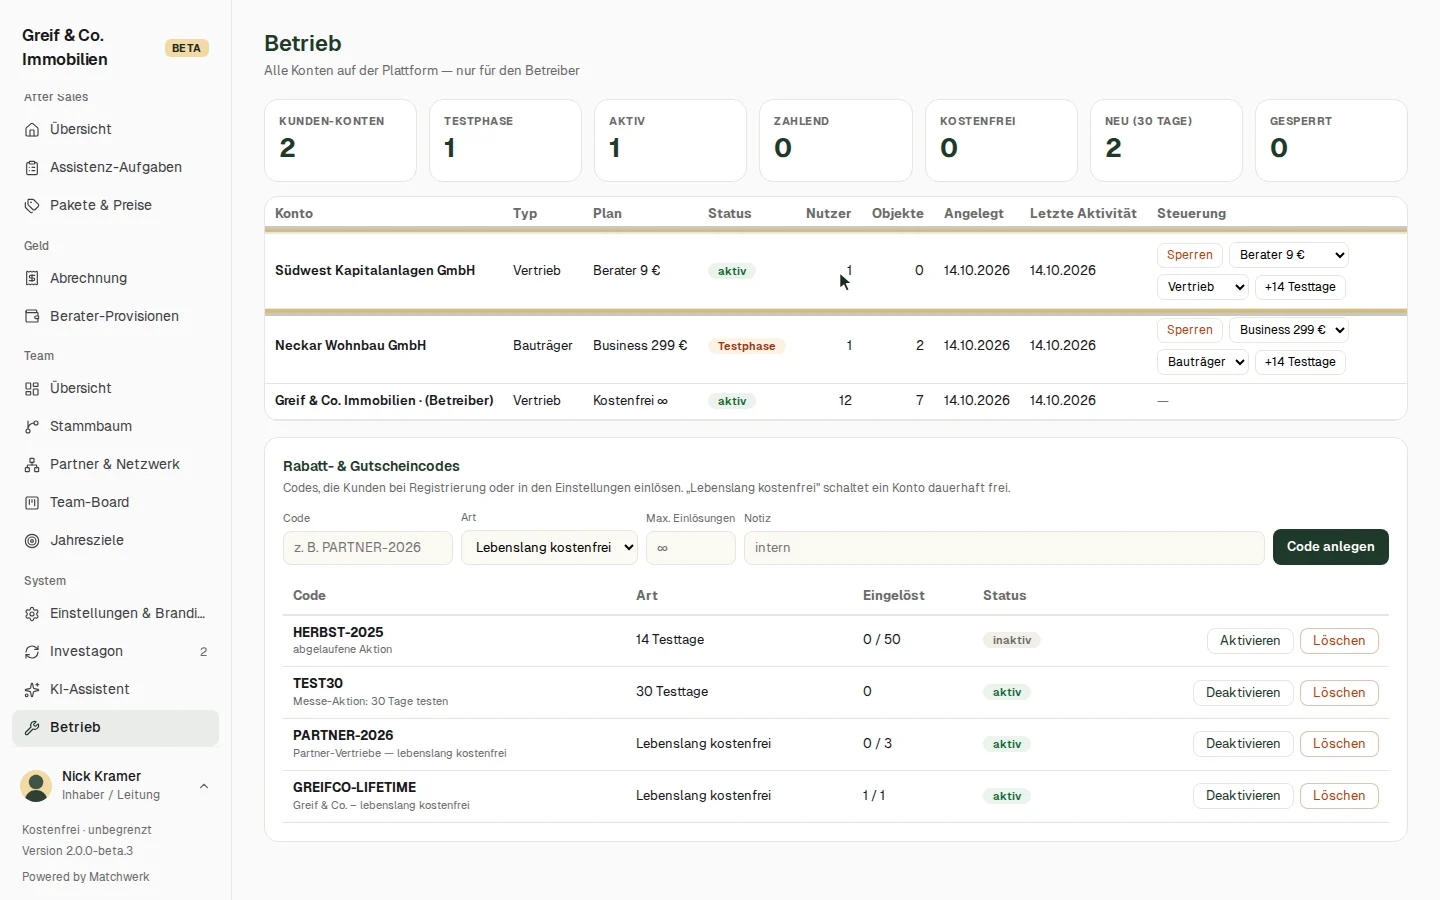Open the Art dropdown showing Lebenslang kostenfrei
Viewport: 1440px width, 900px height.
coord(549,548)
